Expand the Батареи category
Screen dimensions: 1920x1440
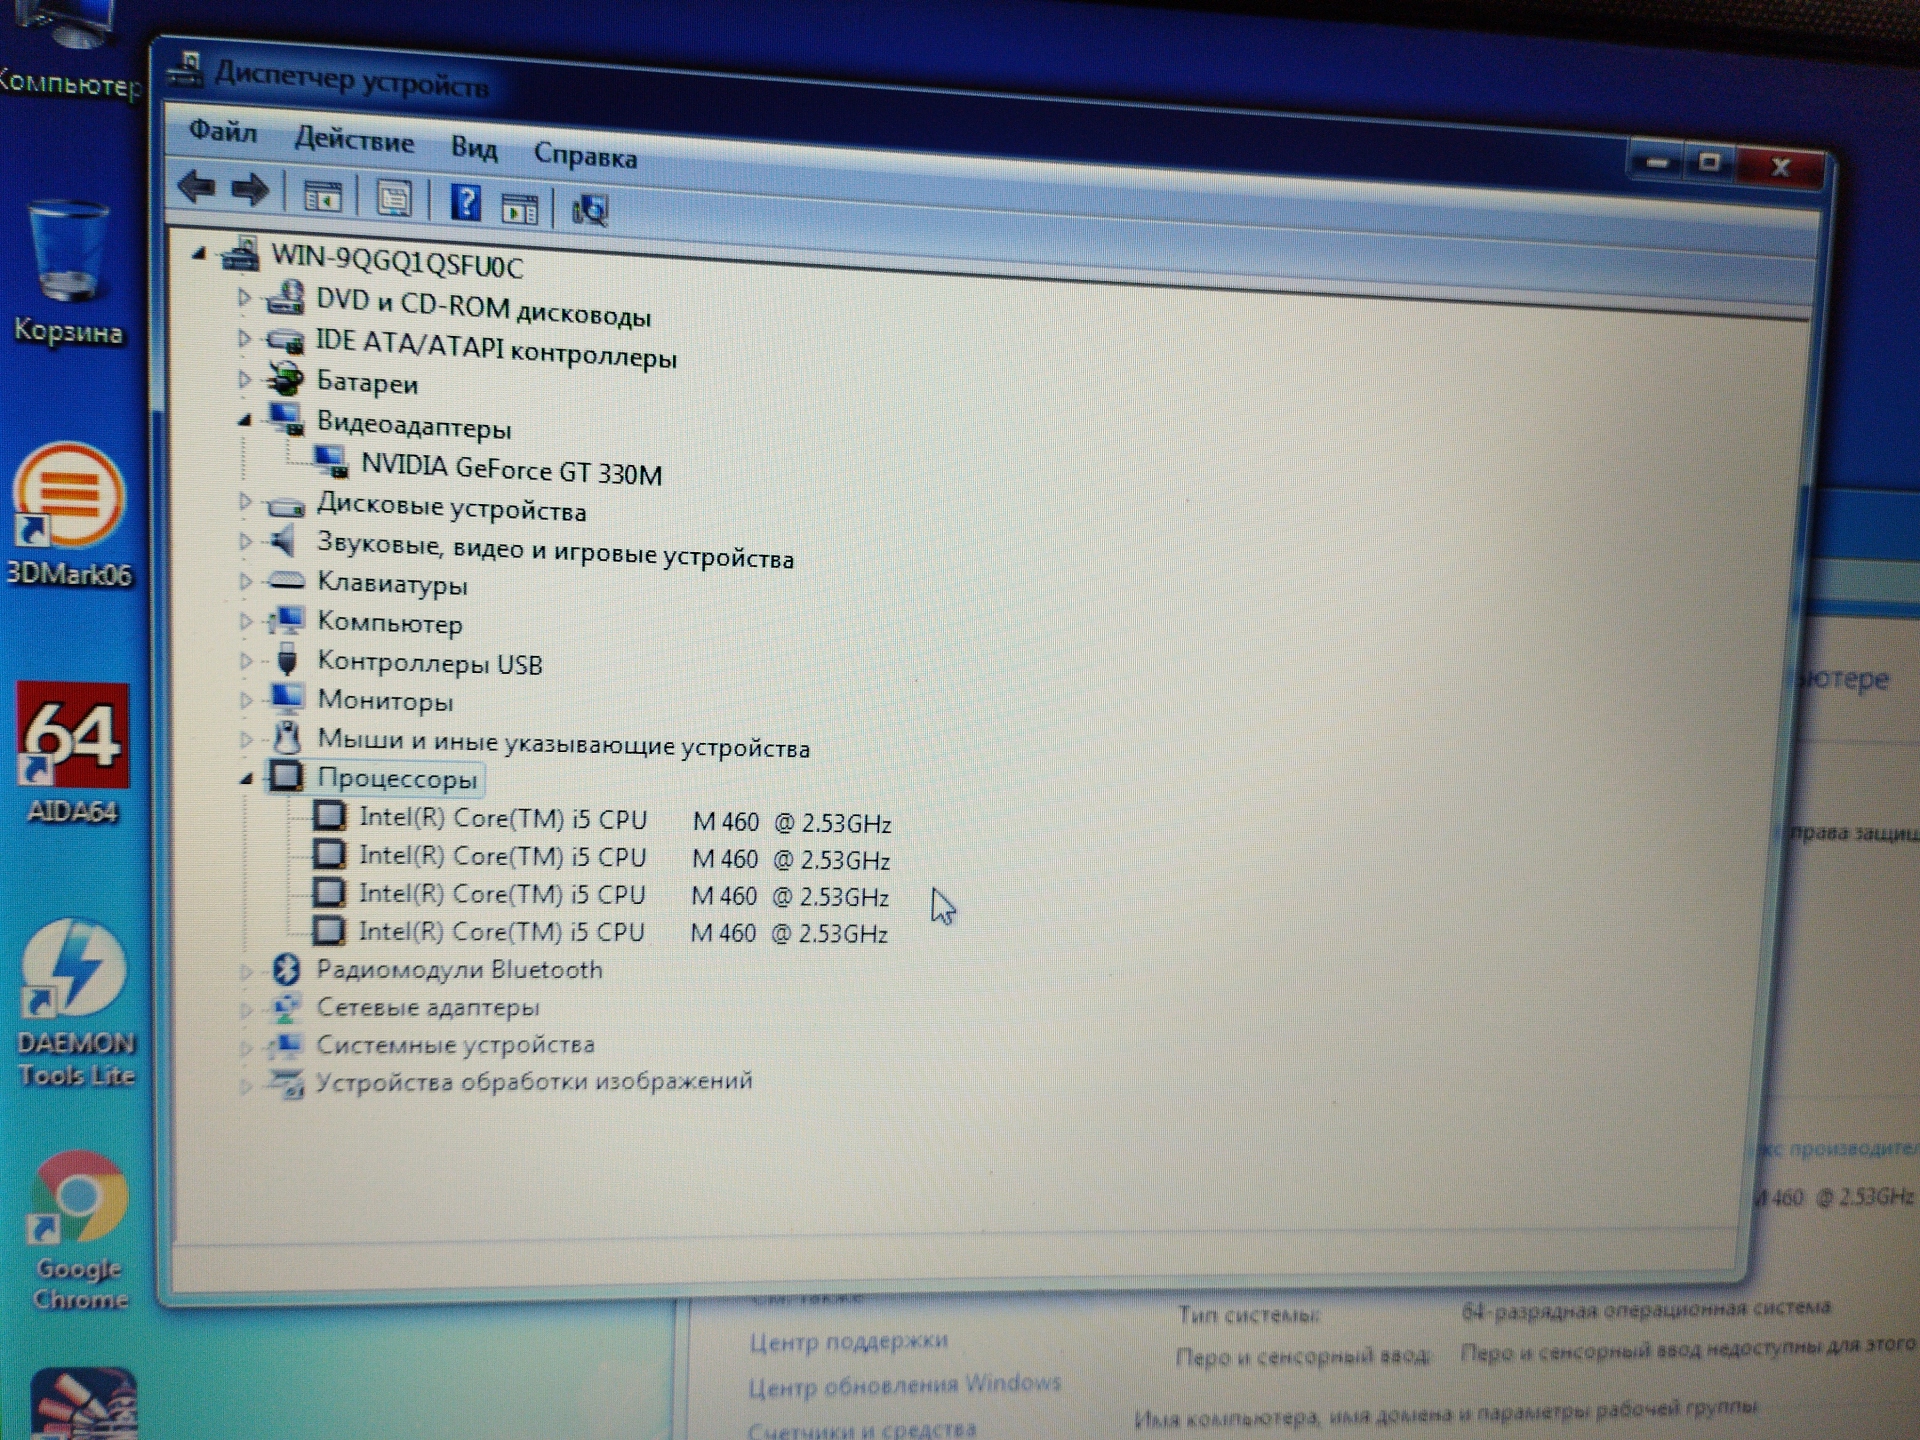click(243, 379)
